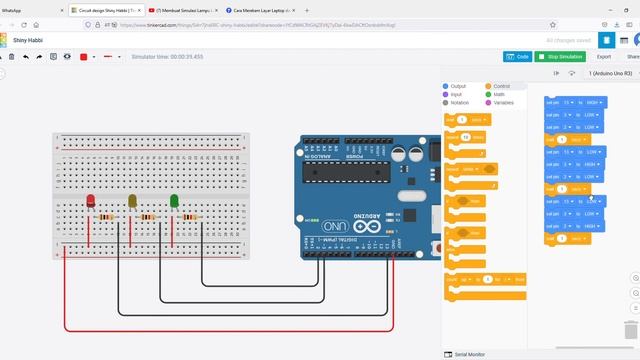Select the wire type line icon

coord(108,57)
